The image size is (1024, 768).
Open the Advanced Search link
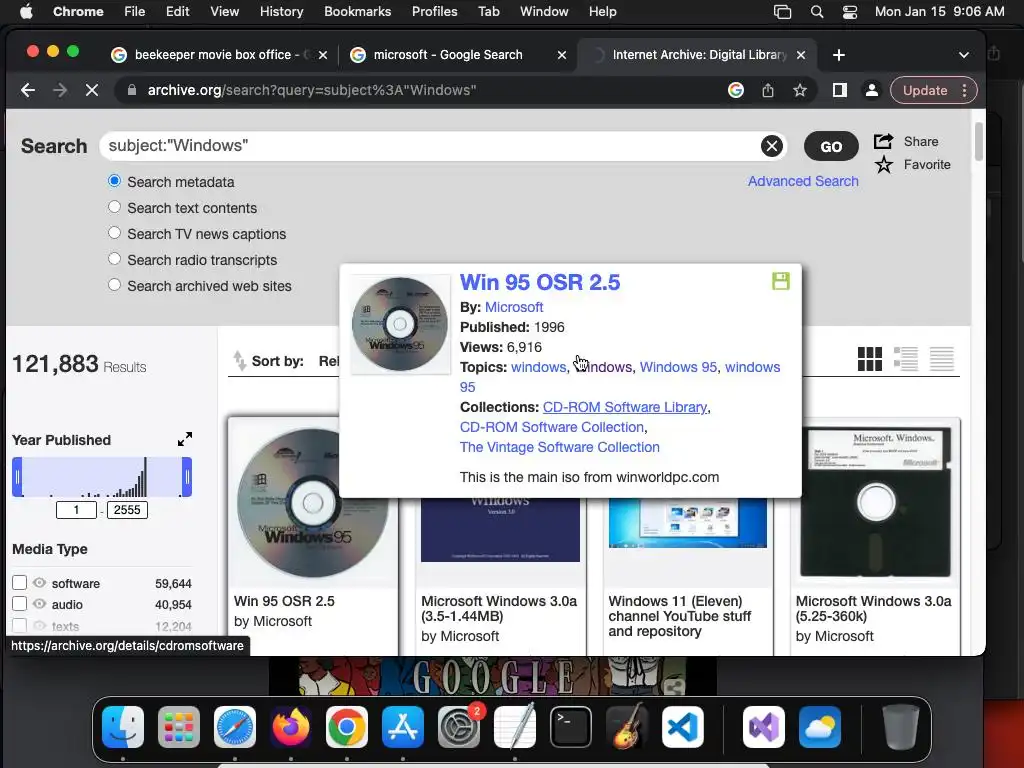pos(803,182)
